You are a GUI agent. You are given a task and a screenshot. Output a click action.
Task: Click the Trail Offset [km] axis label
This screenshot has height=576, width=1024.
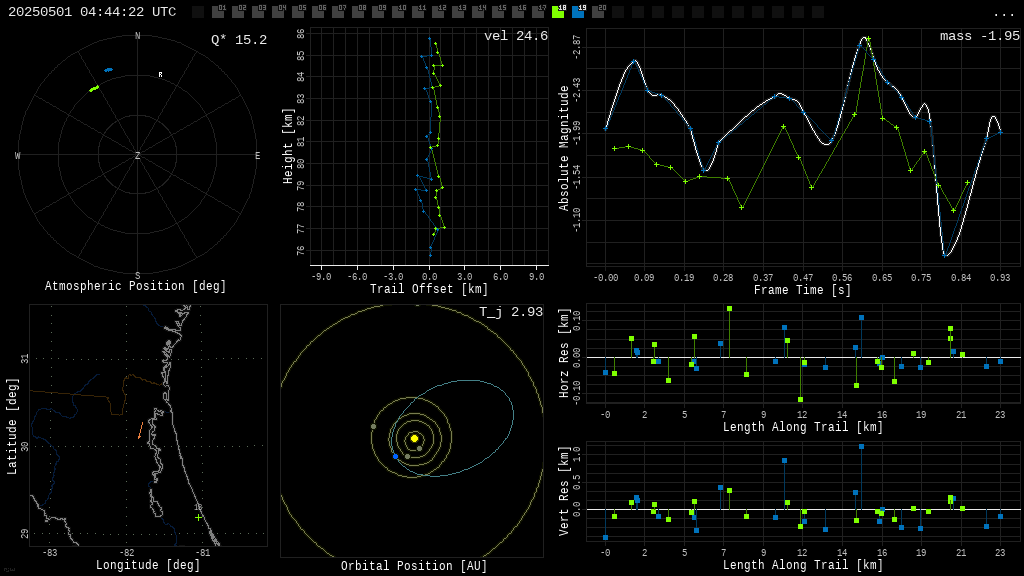(x=428, y=289)
